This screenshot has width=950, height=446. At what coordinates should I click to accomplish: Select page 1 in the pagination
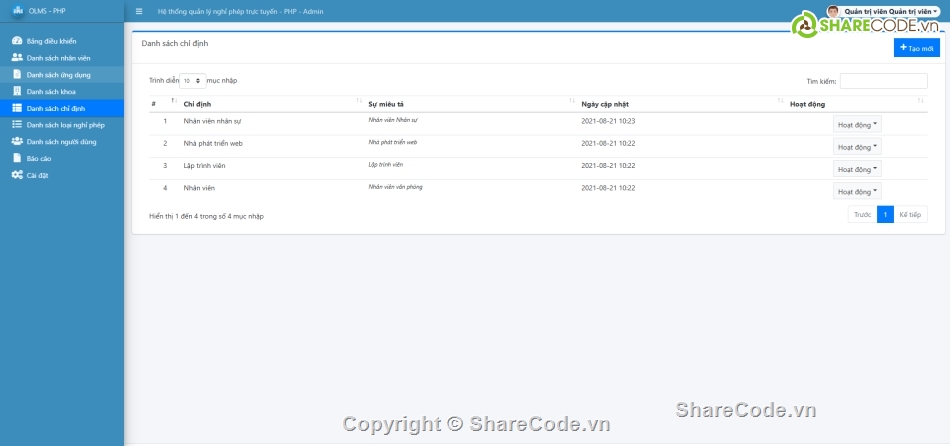[885, 214]
